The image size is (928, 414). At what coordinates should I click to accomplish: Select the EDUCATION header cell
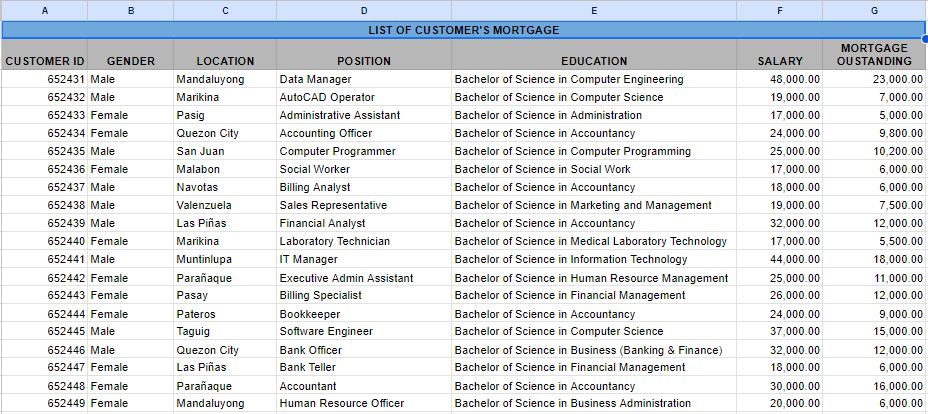pyautogui.click(x=594, y=54)
